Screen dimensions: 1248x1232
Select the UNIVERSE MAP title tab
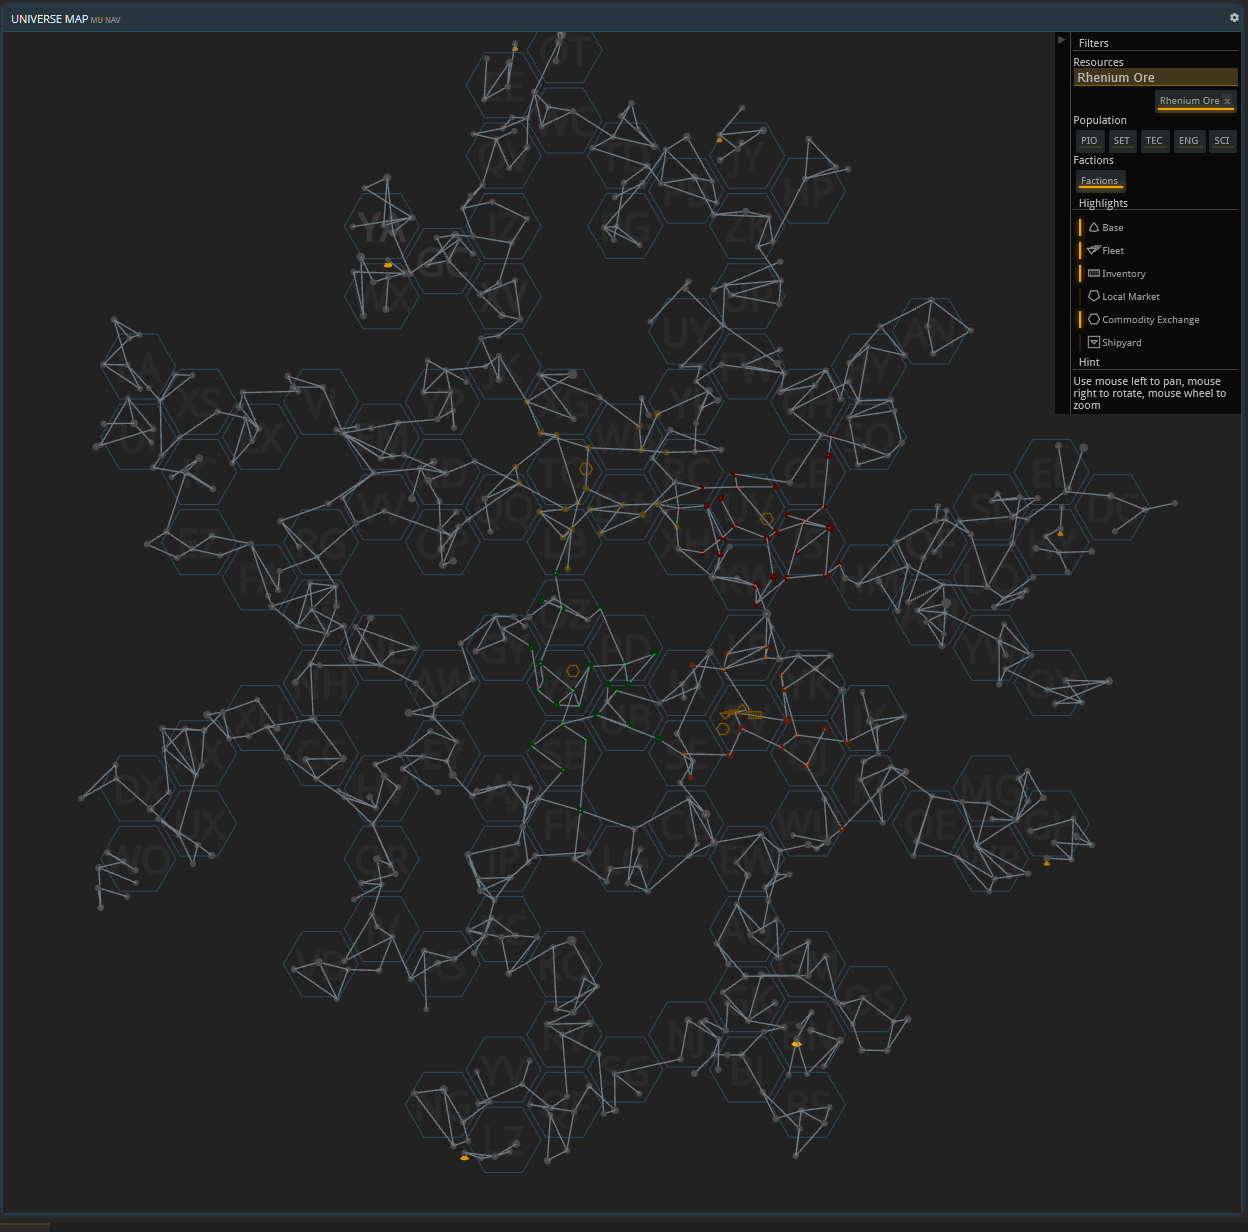coord(49,19)
